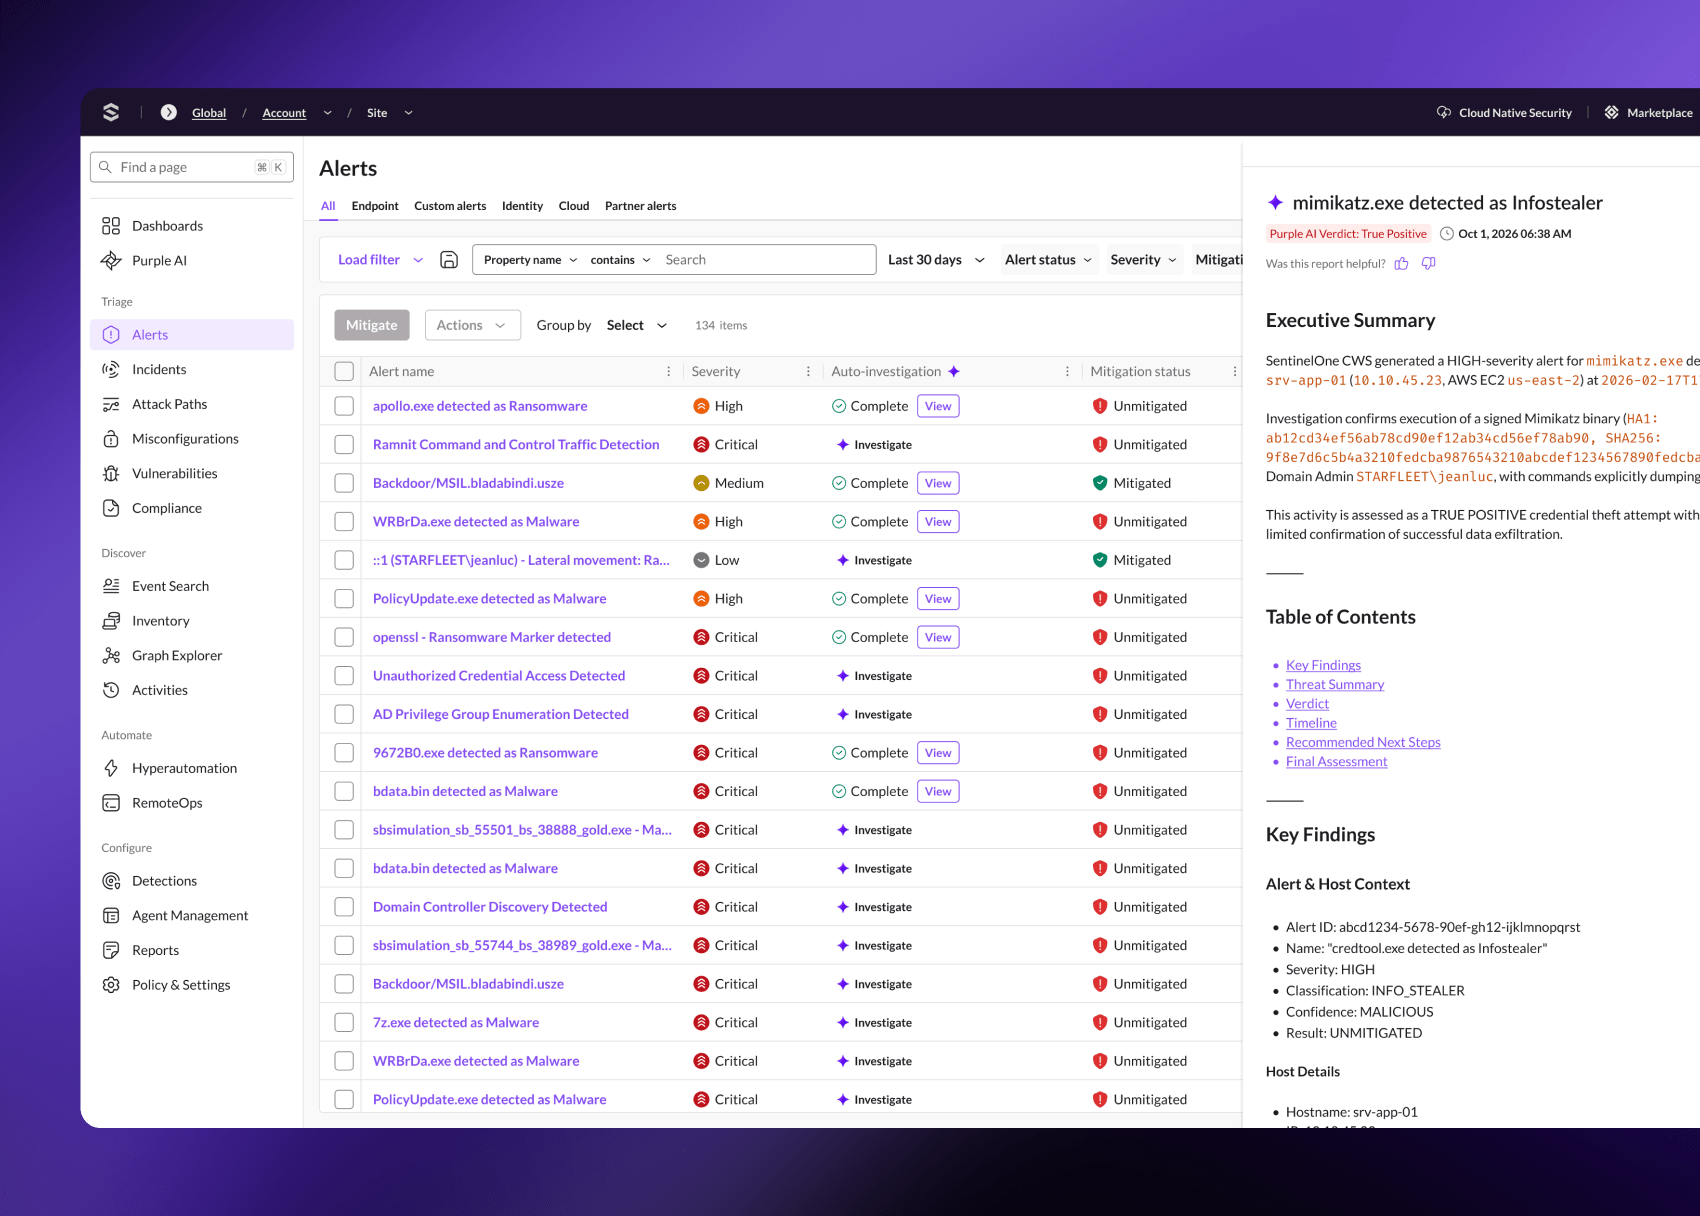
Task: Click the save filter icon
Action: (x=449, y=260)
